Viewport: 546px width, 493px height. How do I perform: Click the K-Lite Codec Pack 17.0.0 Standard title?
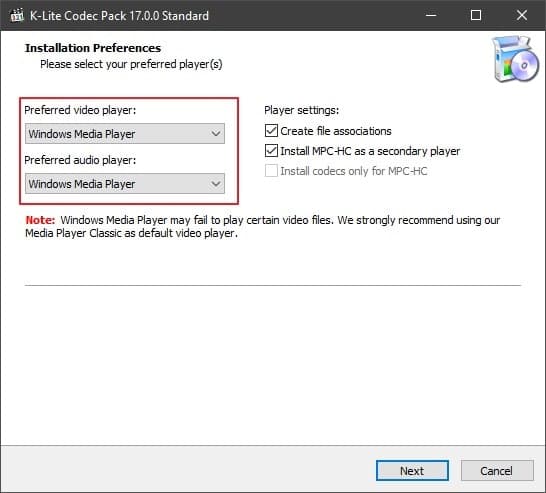tap(119, 16)
